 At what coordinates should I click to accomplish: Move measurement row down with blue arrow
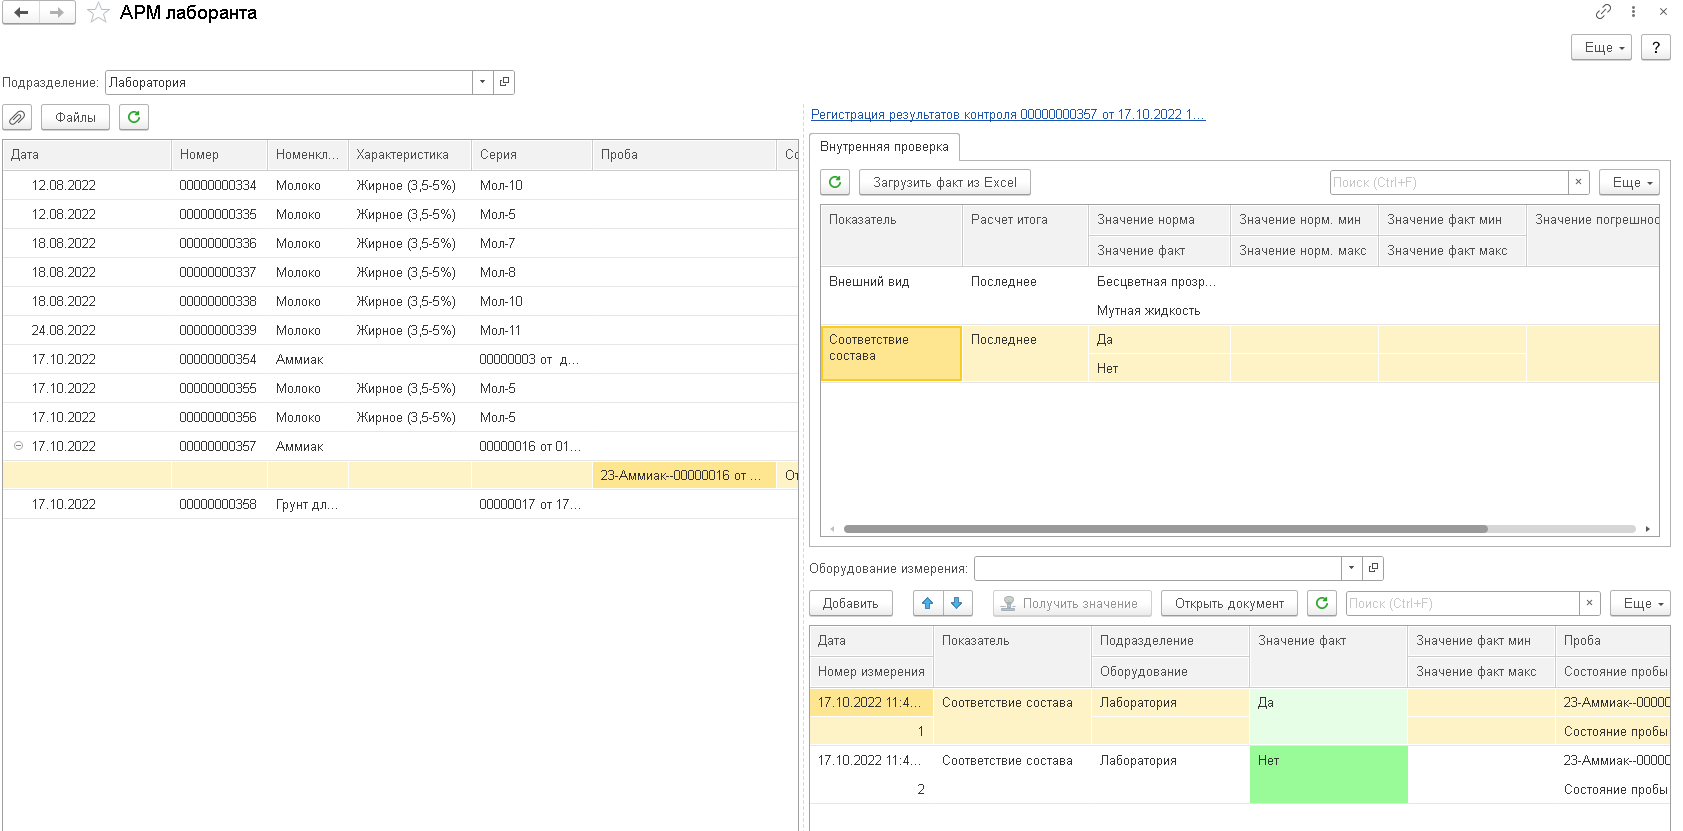pyautogui.click(x=956, y=603)
